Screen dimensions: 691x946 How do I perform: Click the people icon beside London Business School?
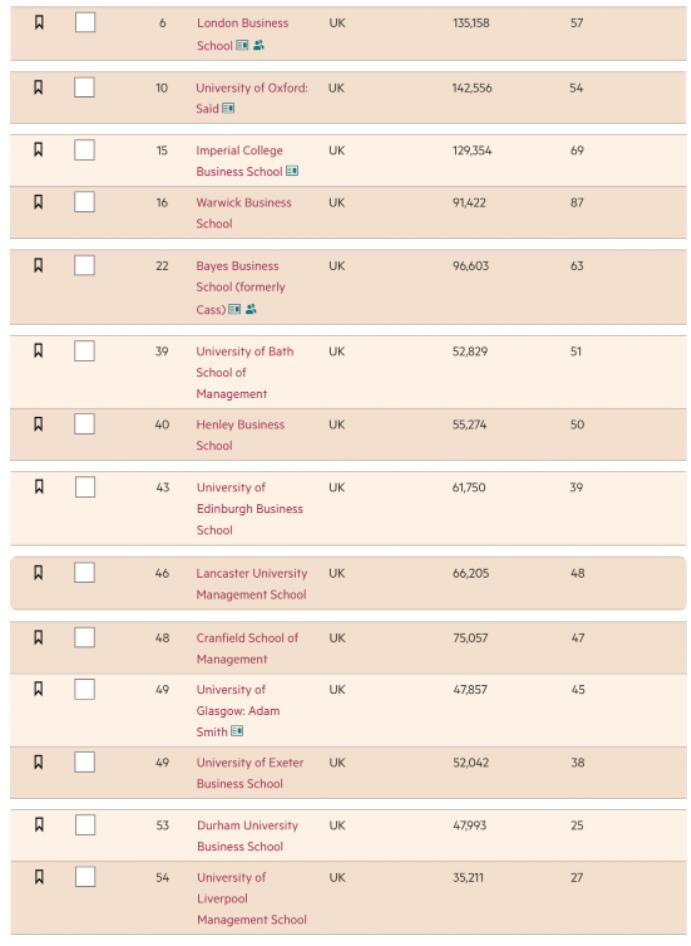[258, 46]
